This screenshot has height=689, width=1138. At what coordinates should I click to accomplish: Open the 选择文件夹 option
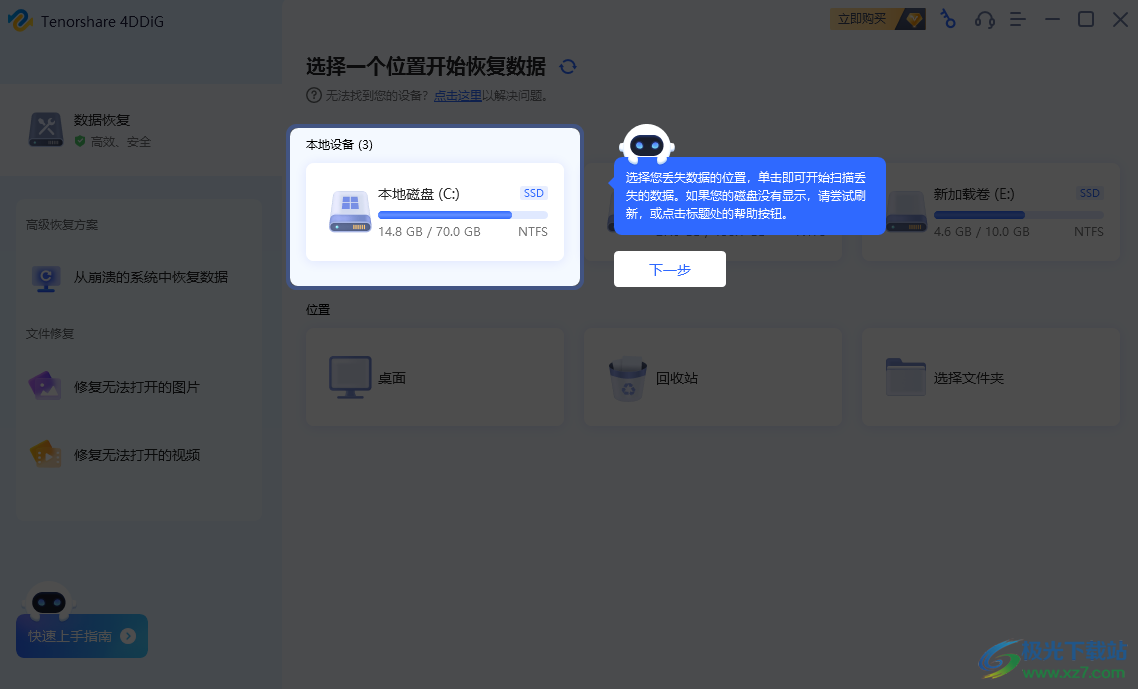point(991,378)
